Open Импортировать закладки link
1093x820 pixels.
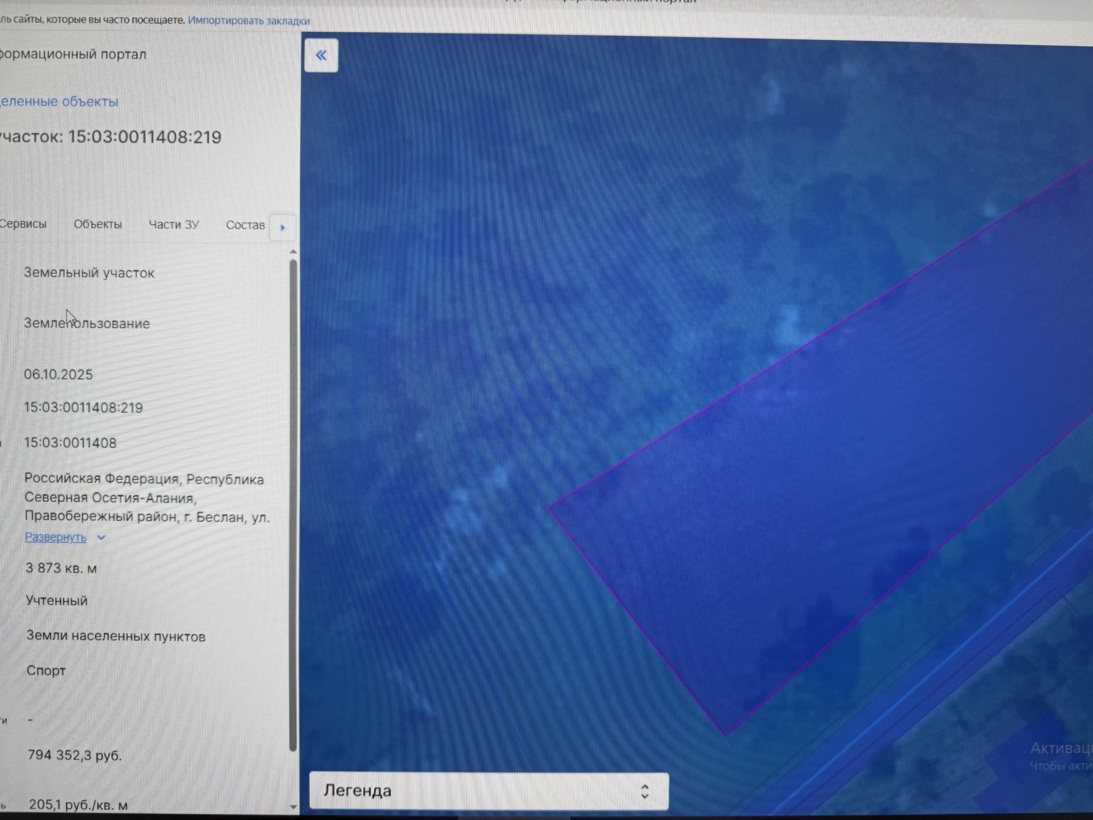(249, 21)
